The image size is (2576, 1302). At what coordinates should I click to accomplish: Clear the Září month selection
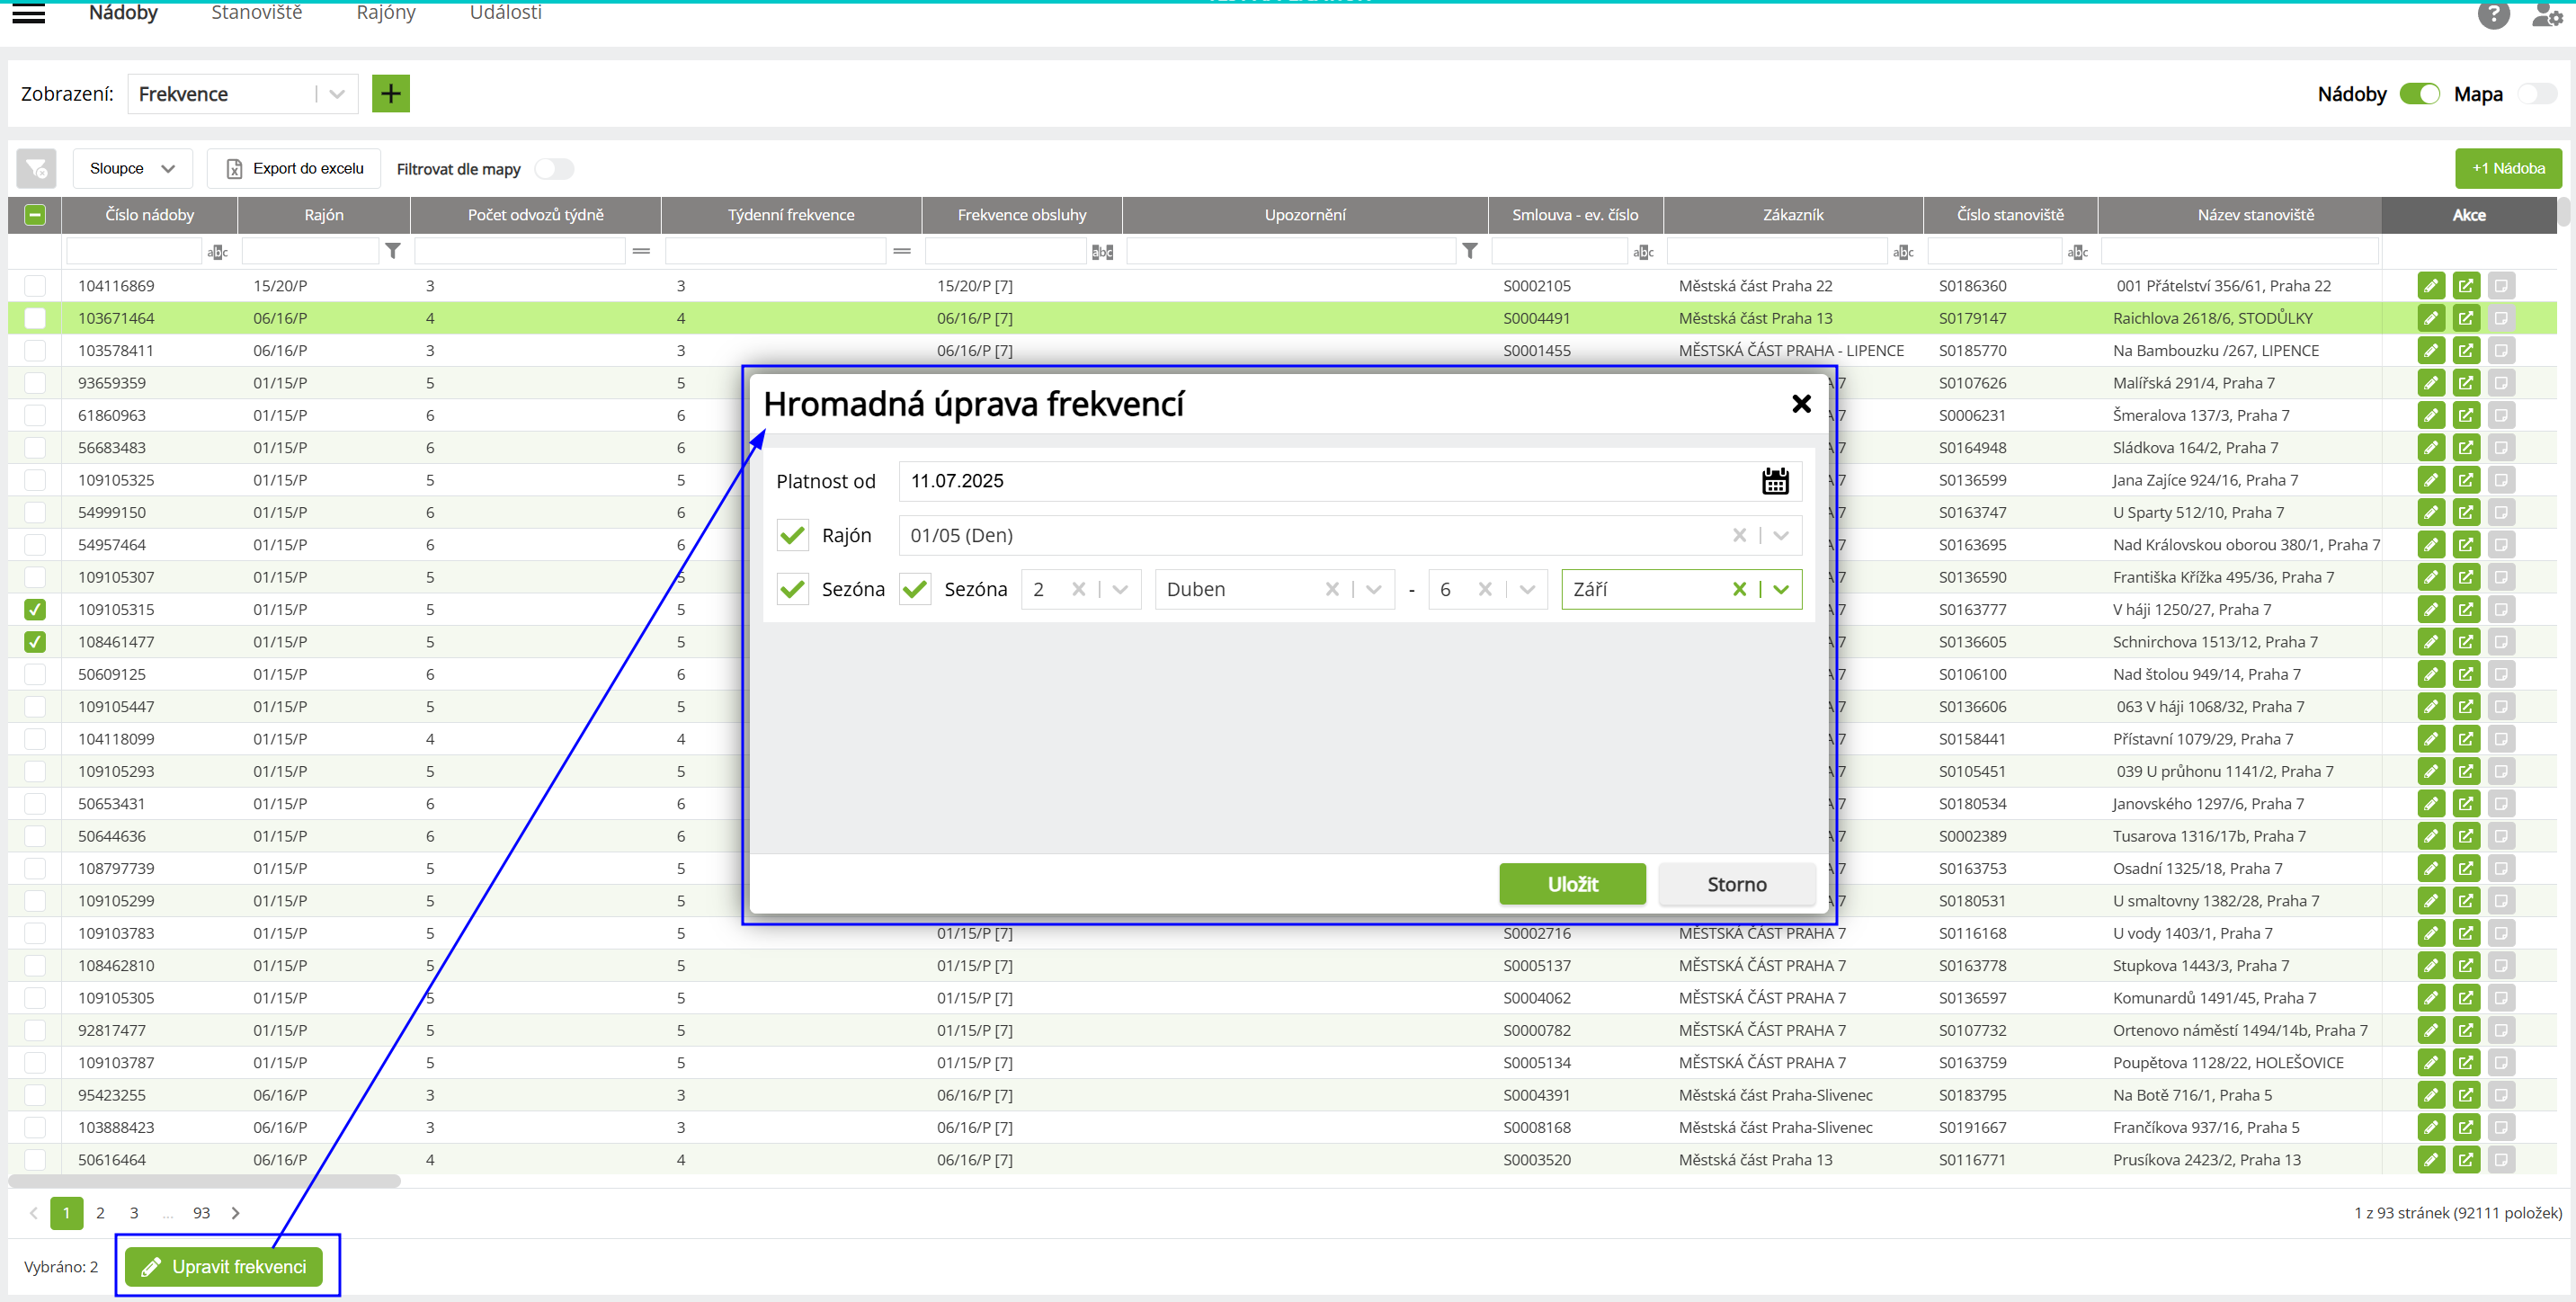coord(1739,590)
